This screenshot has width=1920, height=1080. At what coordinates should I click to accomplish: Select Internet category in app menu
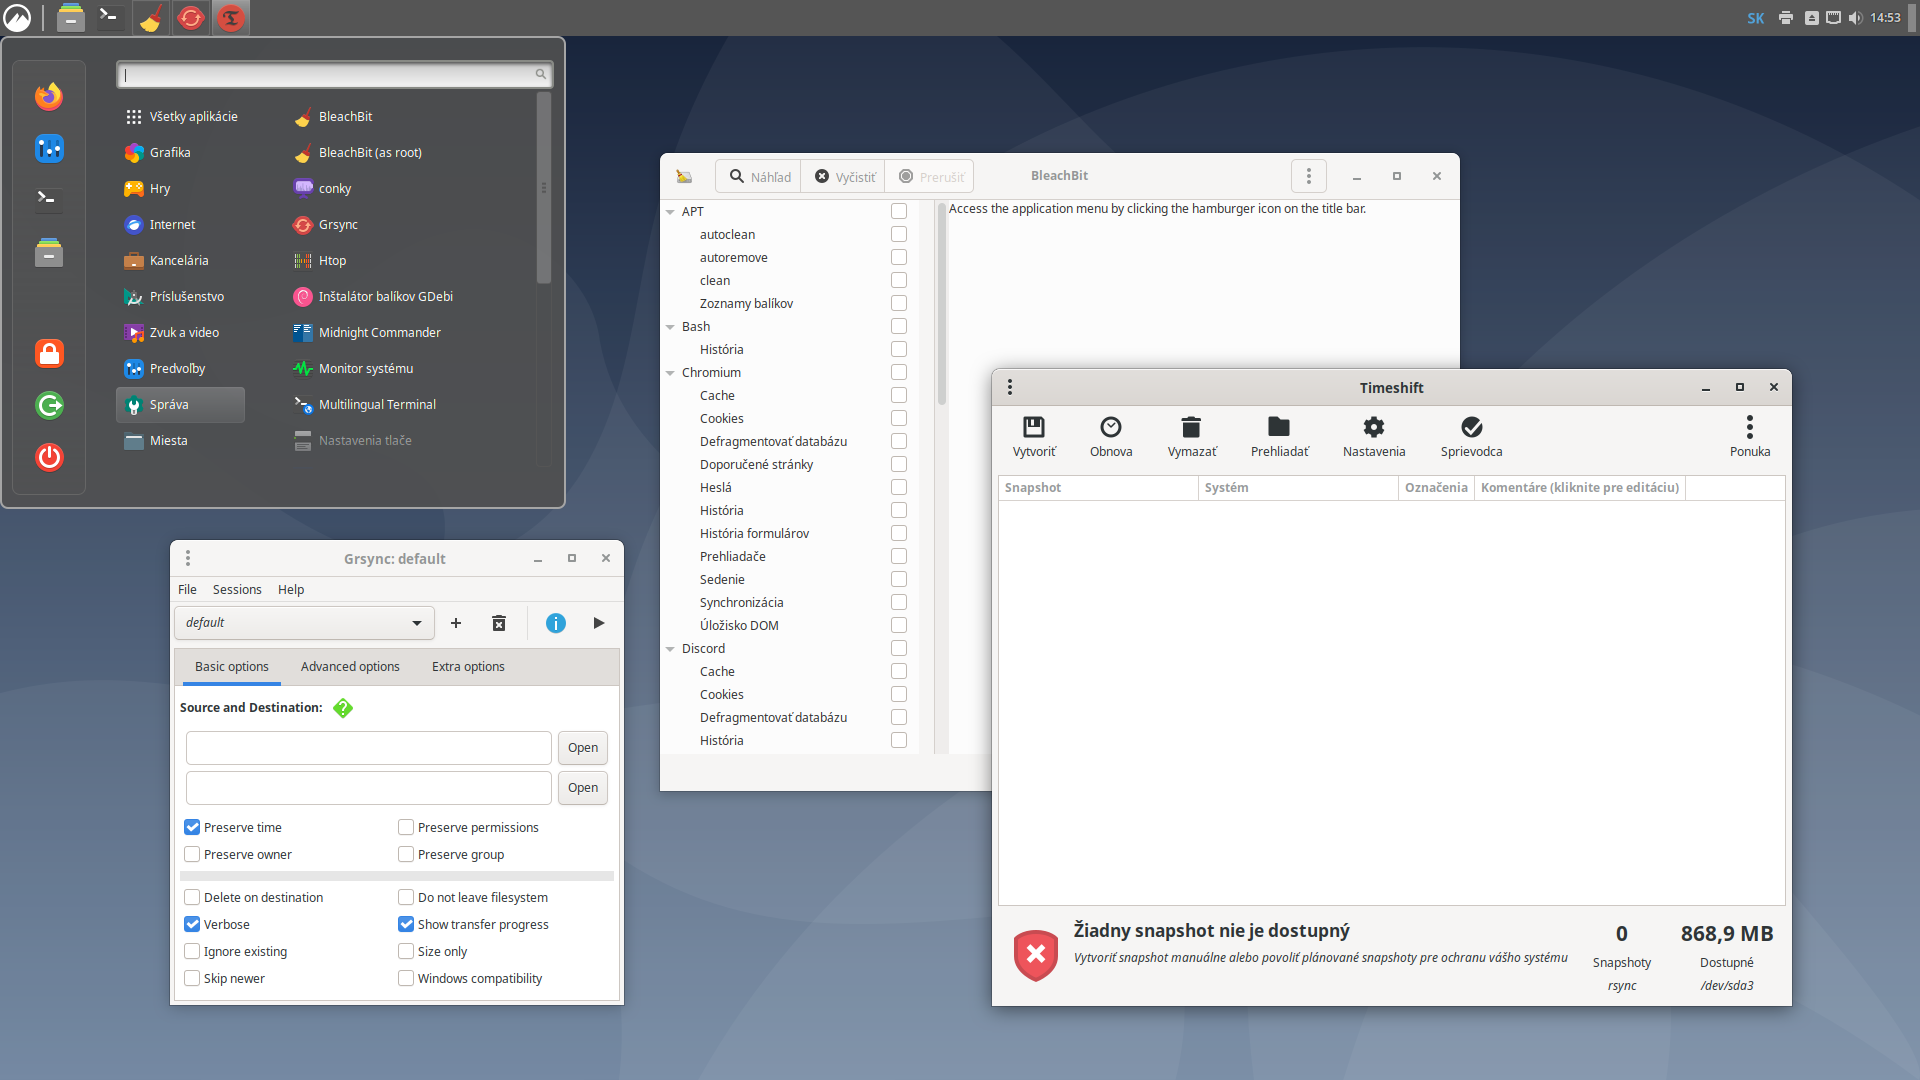tap(181, 225)
